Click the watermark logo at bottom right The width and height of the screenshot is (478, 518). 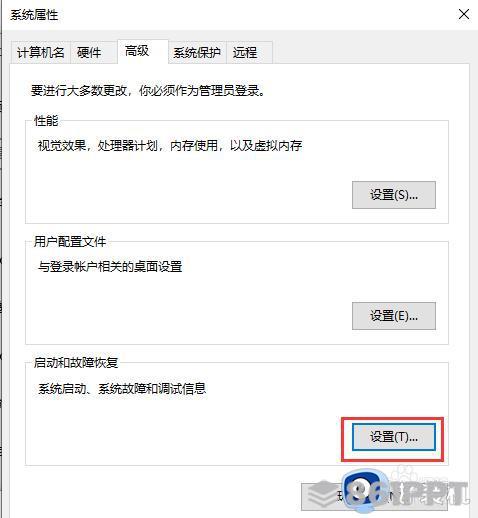388,492
